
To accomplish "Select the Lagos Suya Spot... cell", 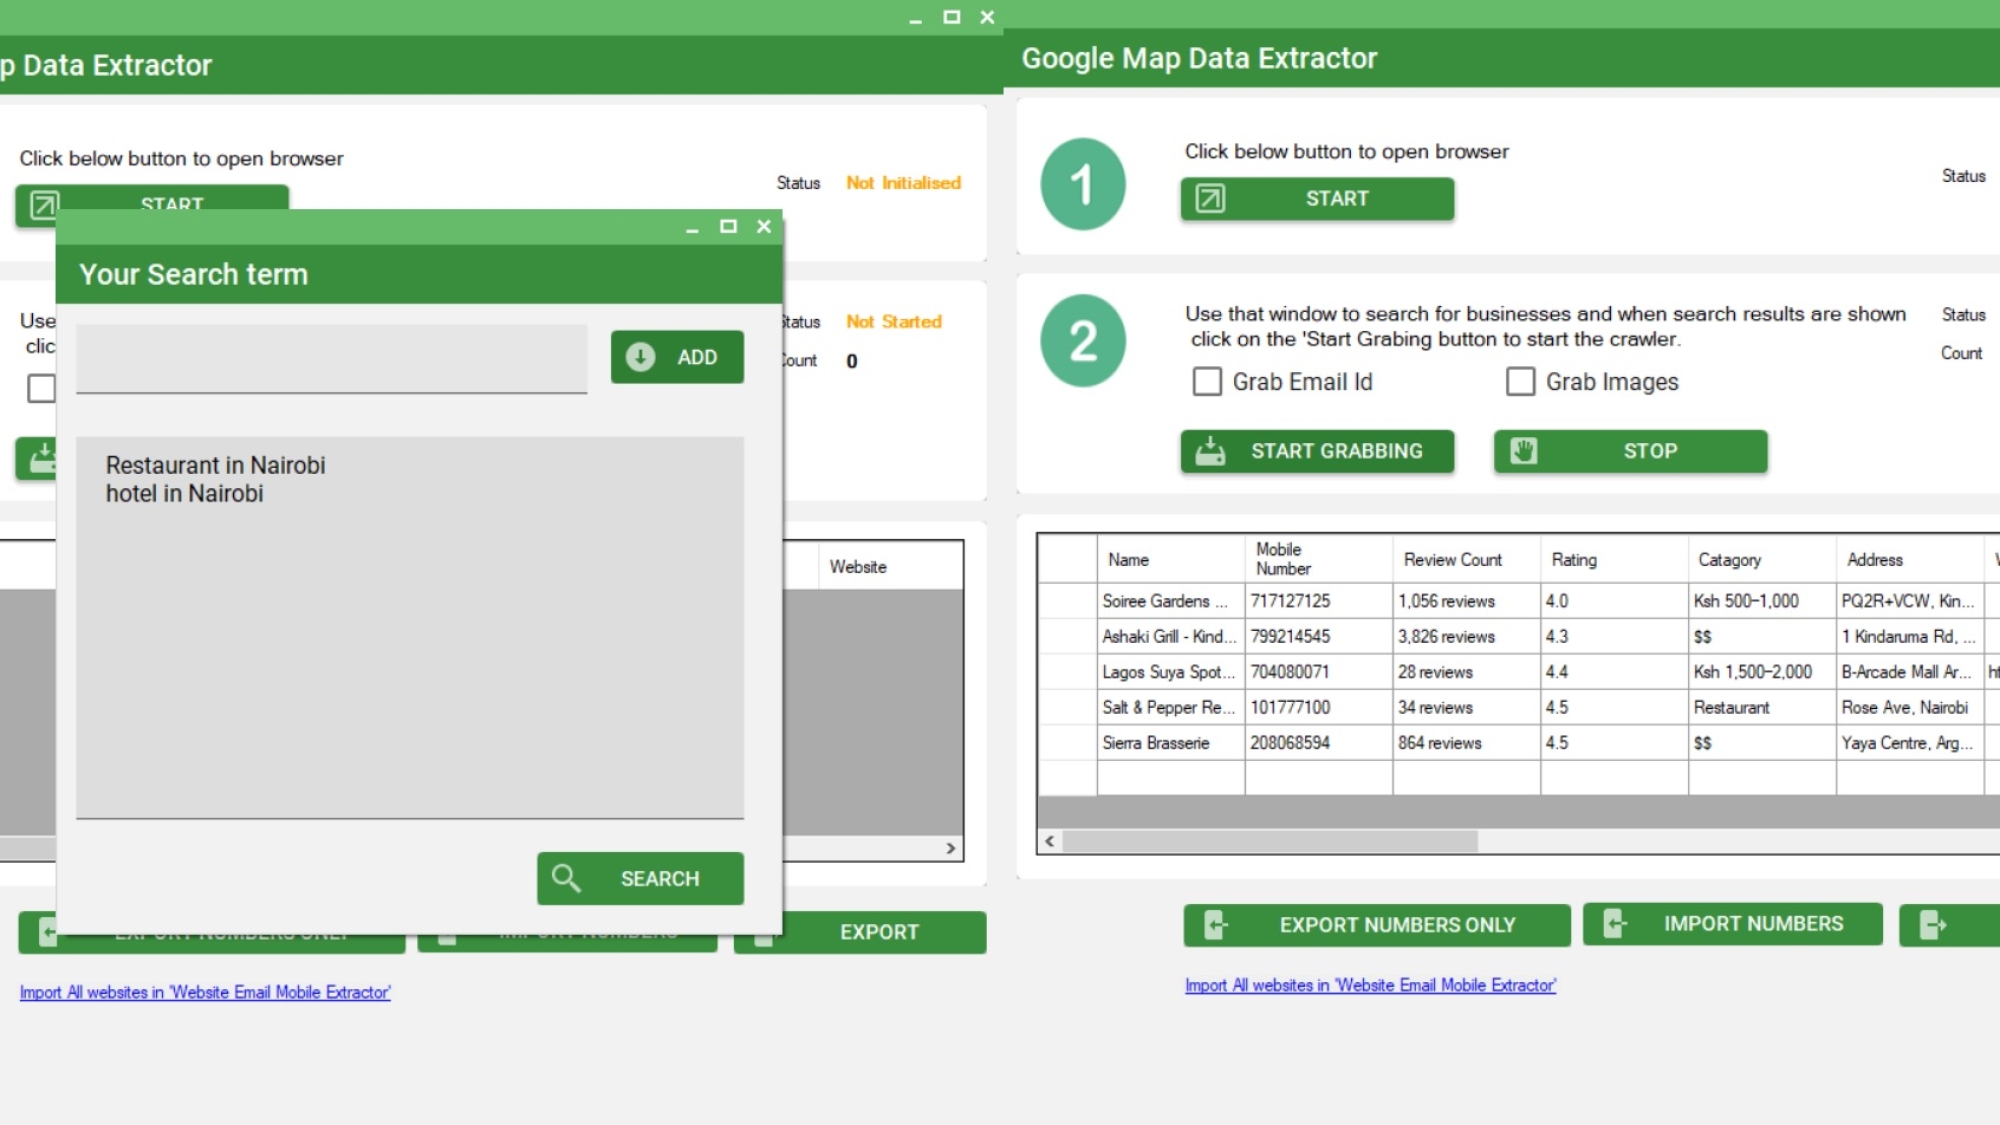I will pos(1171,672).
